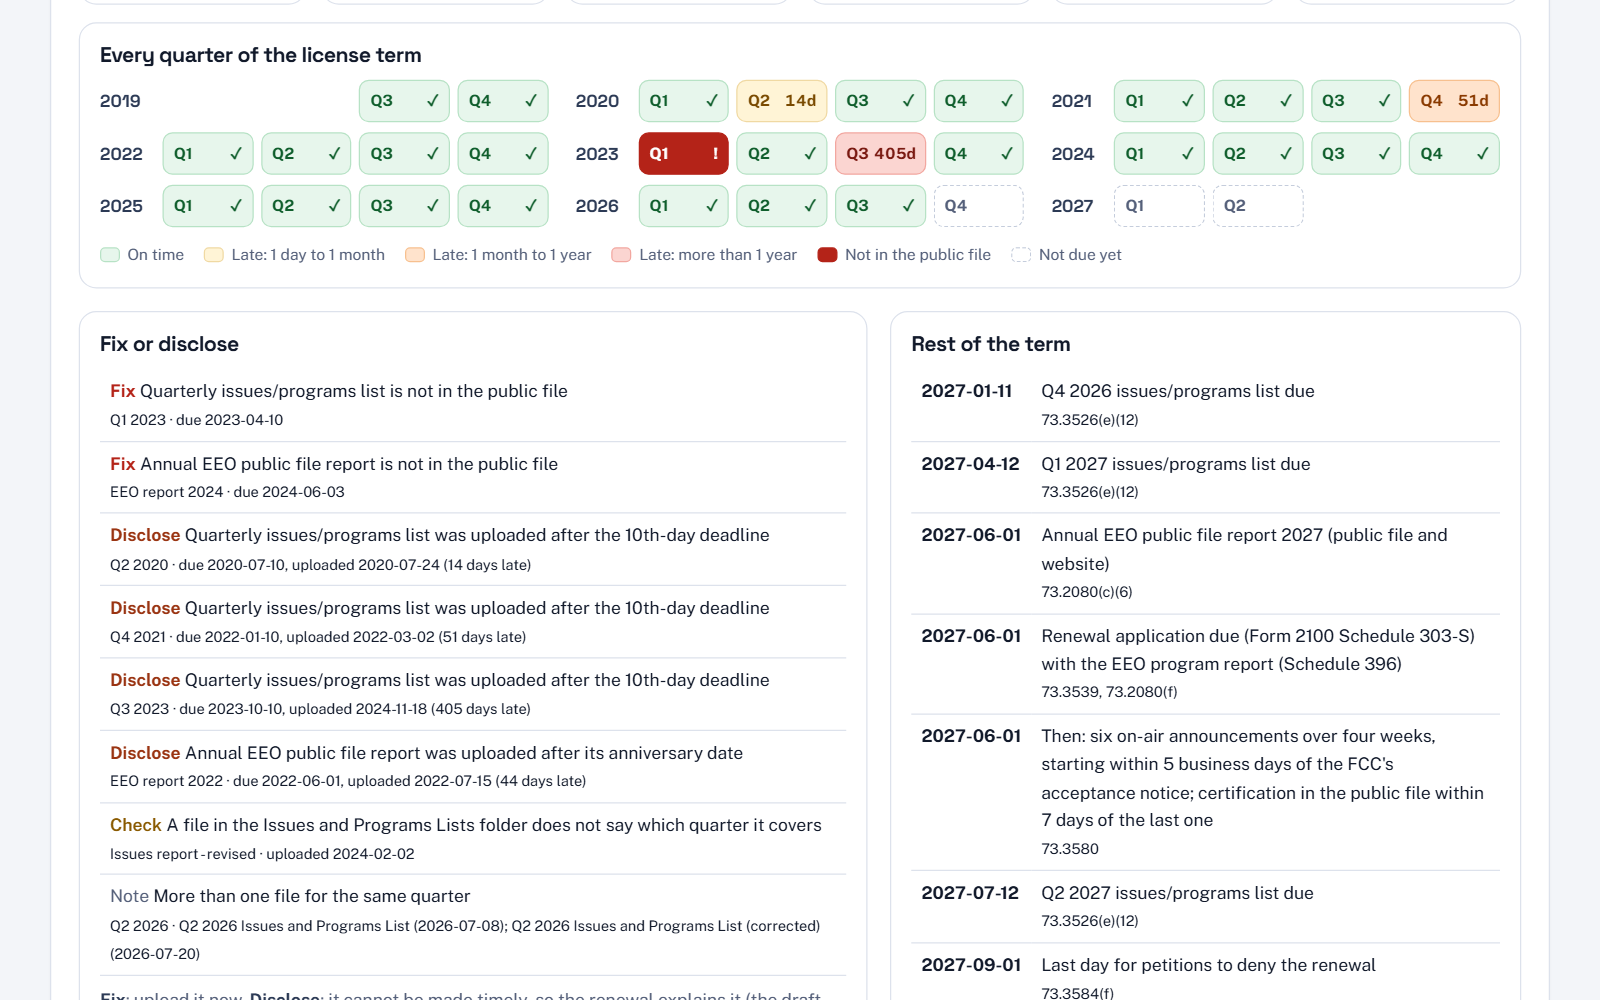Image resolution: width=1600 pixels, height=1000 pixels.
Task: Open Fix Annual EEO public file report item
Action: click(x=473, y=478)
